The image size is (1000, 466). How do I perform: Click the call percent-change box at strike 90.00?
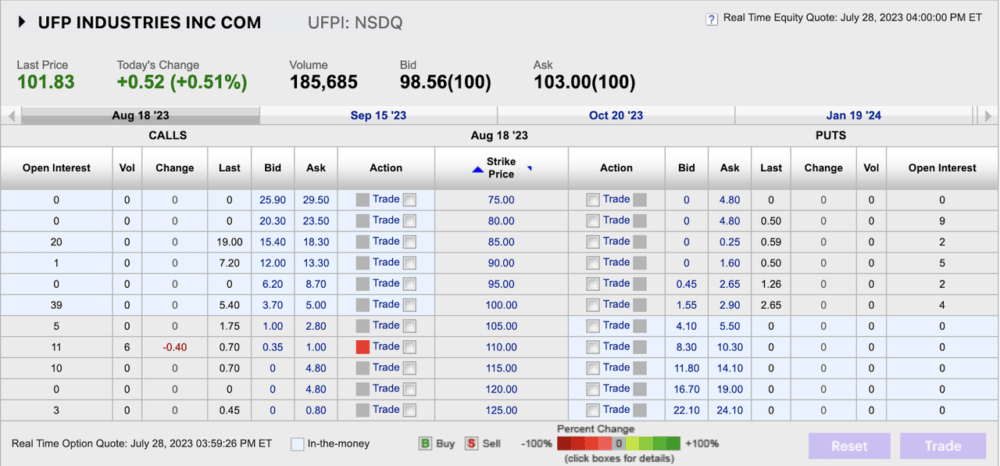point(362,263)
